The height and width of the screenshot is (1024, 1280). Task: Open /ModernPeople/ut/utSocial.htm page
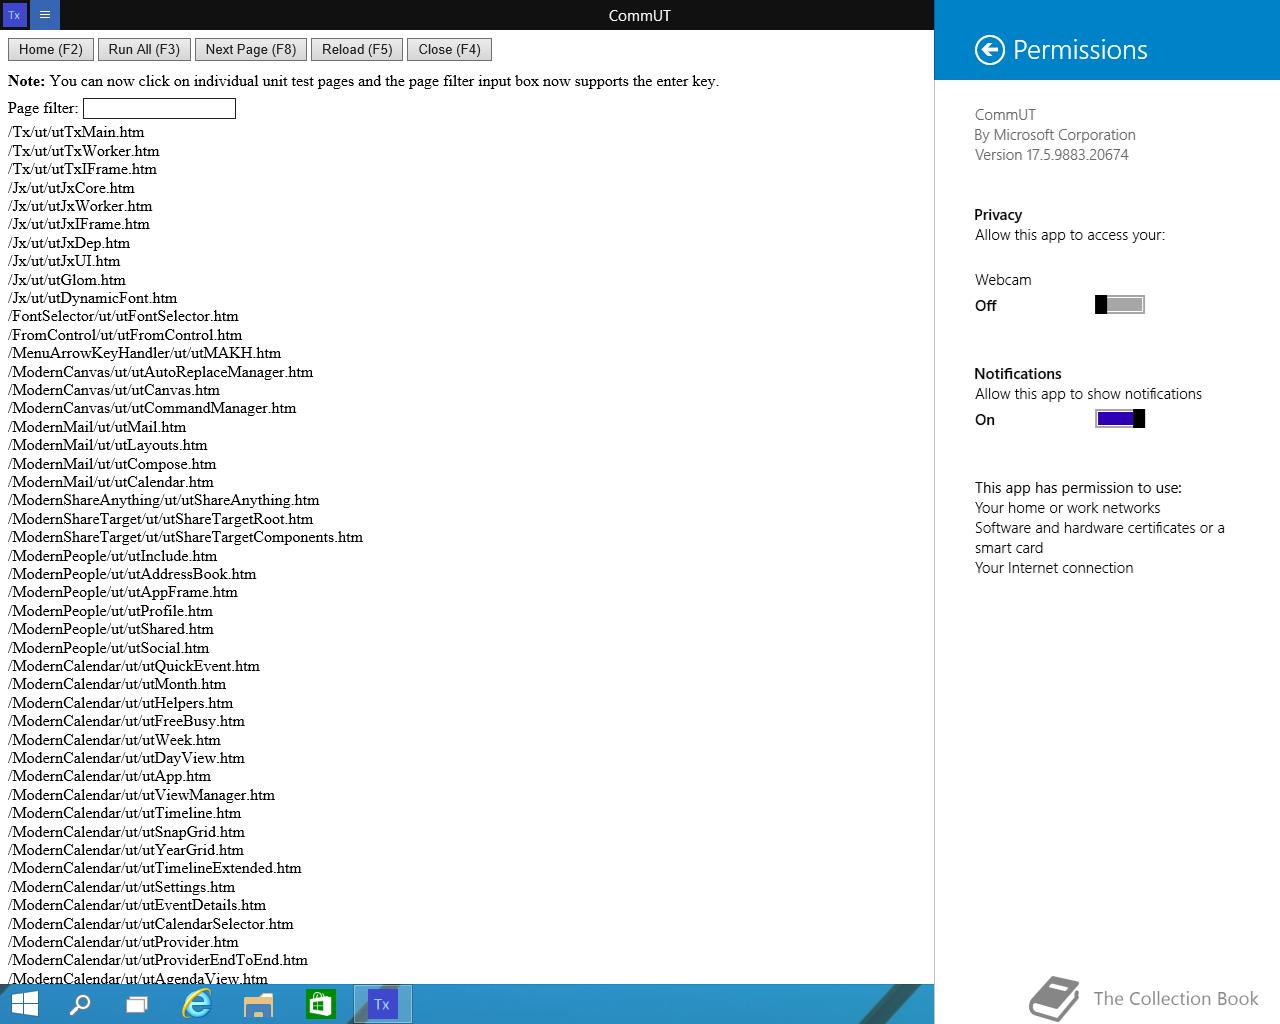tap(109, 648)
